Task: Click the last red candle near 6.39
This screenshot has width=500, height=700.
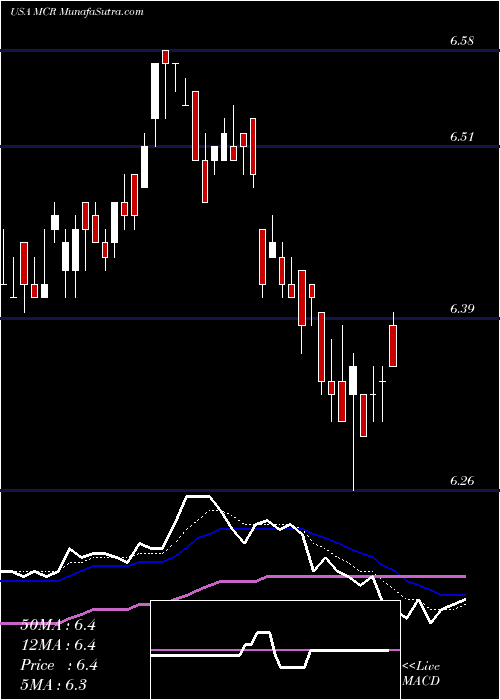Action: pyautogui.click(x=393, y=346)
